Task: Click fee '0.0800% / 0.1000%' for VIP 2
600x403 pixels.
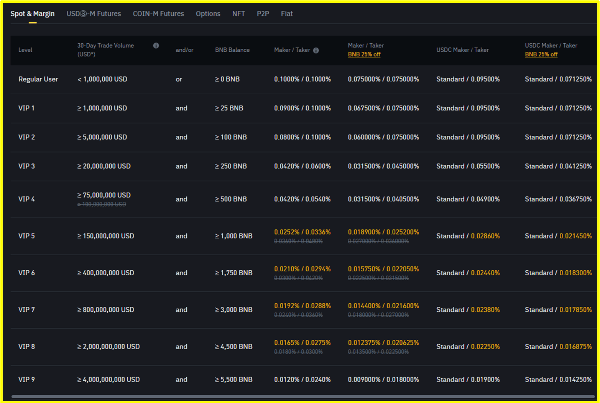Action: pos(302,137)
